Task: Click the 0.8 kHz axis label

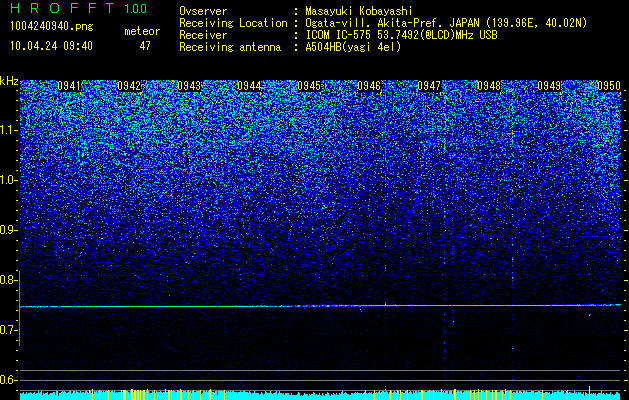Action: 9,280
